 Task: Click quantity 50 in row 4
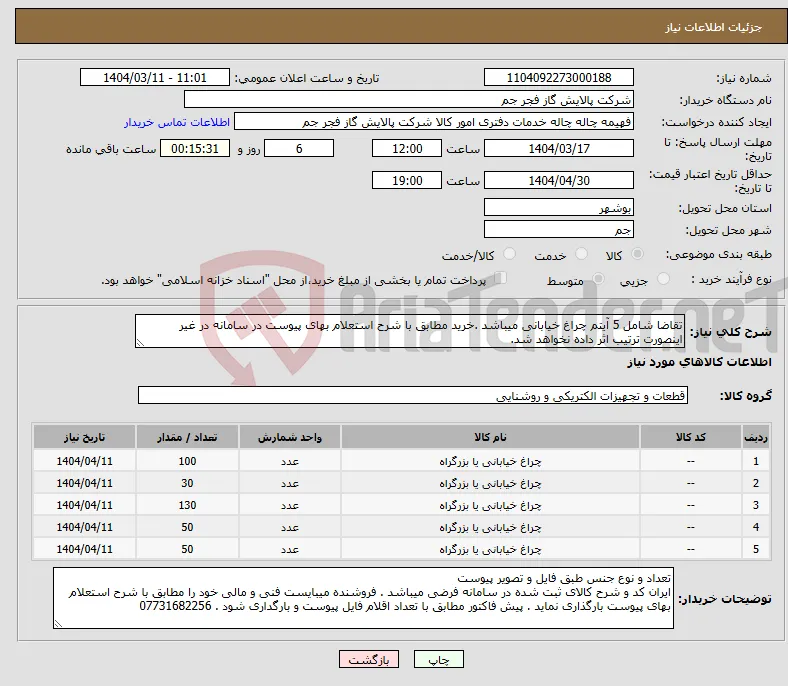click(x=187, y=527)
